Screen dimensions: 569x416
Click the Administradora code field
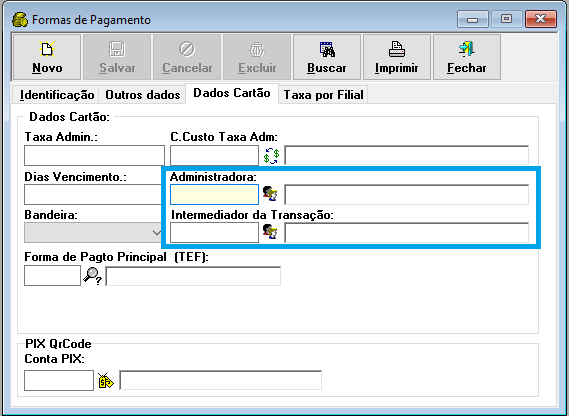(x=214, y=194)
